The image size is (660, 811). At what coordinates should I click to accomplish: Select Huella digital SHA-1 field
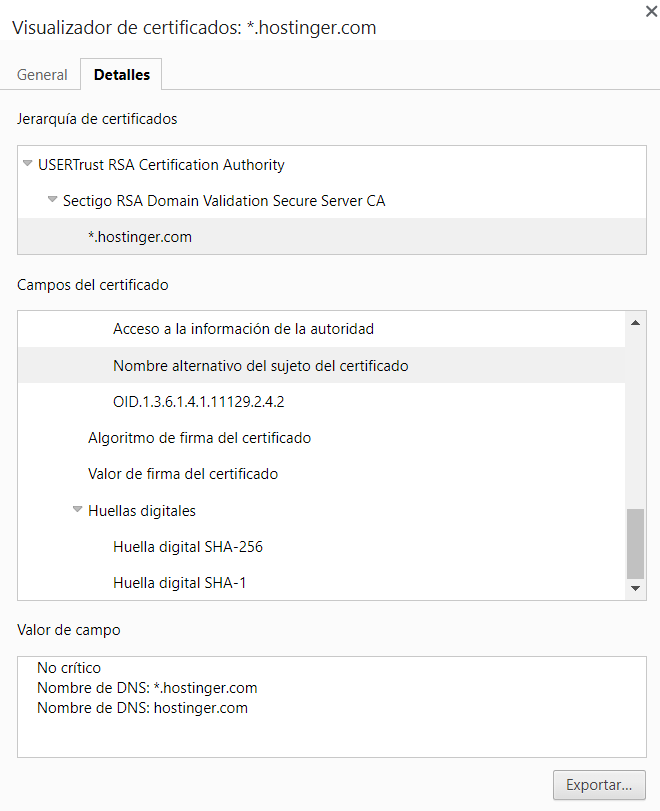179,583
